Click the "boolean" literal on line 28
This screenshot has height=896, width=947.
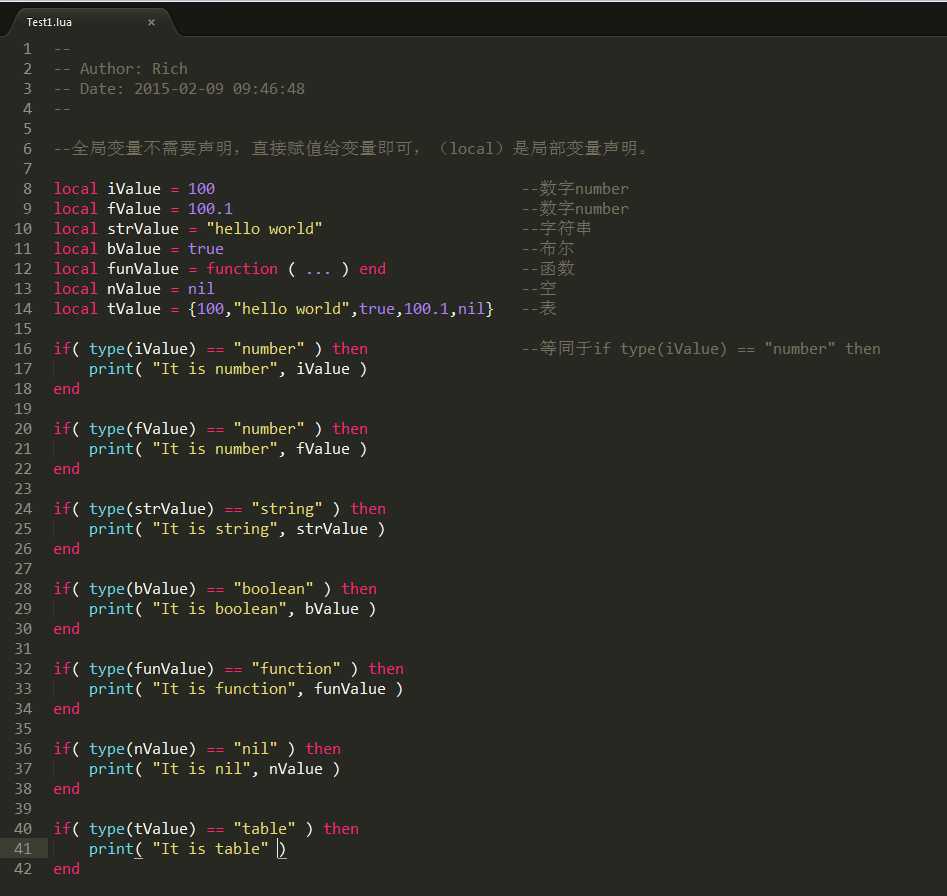click(273, 589)
